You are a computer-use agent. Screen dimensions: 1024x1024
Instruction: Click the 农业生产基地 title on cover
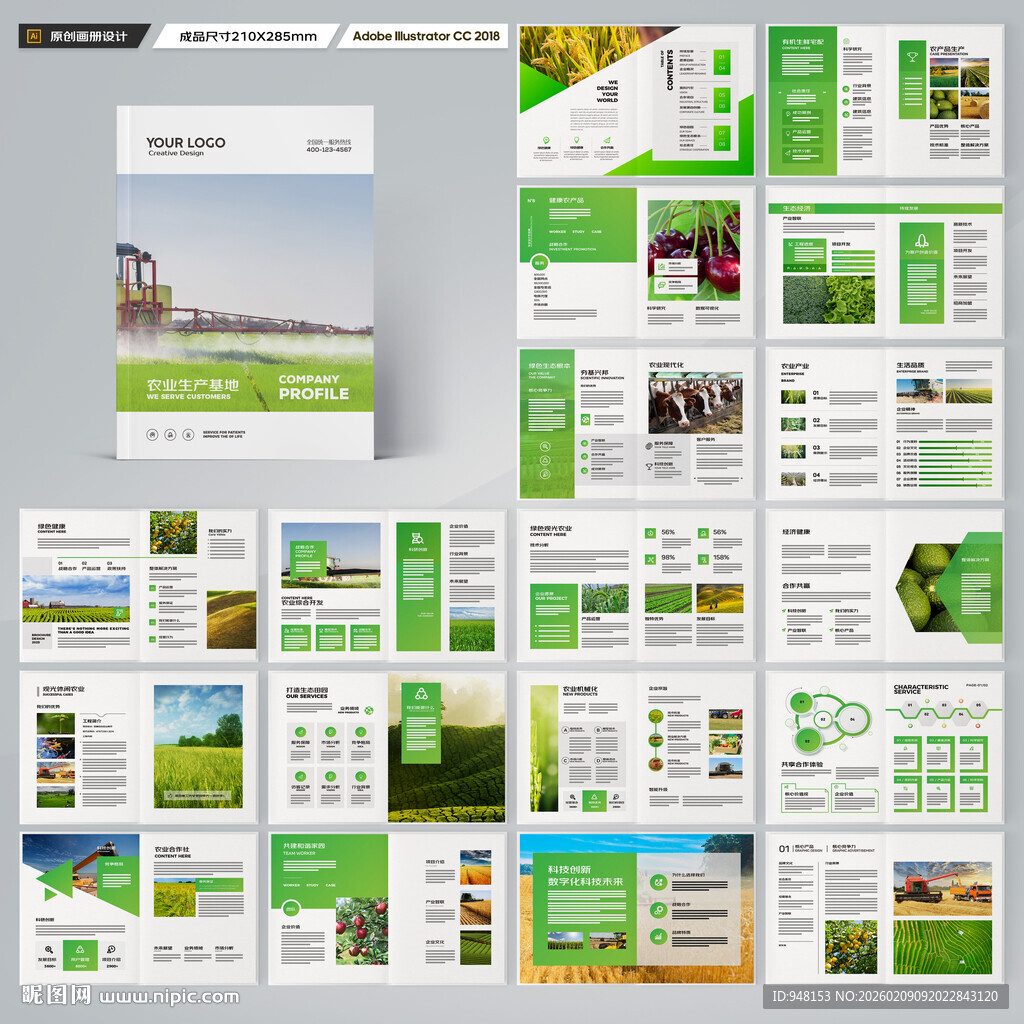point(192,385)
